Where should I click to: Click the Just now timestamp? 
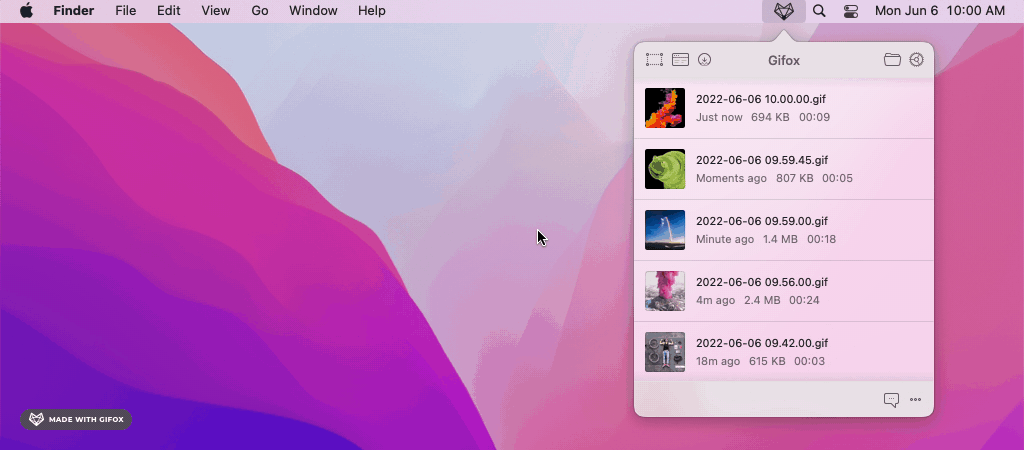click(x=719, y=118)
